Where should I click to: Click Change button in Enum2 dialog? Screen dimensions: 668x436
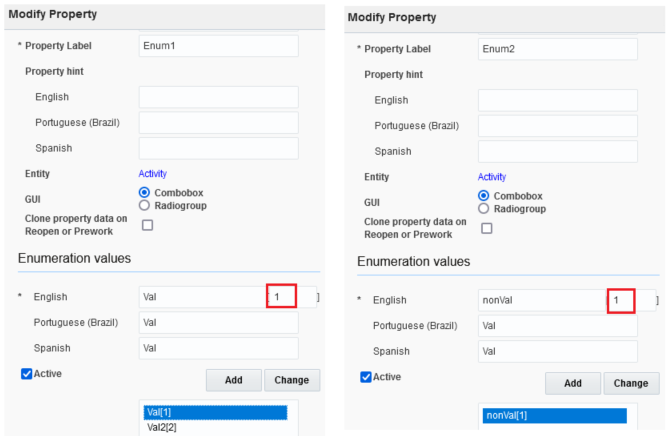(x=631, y=384)
